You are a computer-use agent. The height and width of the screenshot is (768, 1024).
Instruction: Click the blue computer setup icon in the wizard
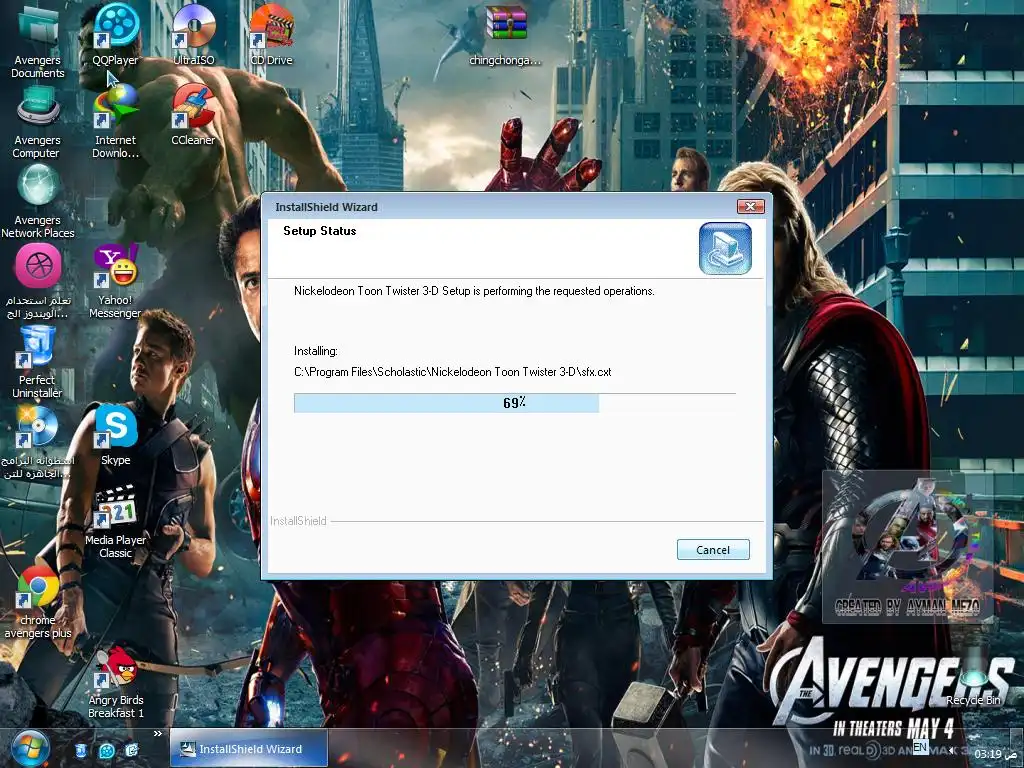point(725,248)
